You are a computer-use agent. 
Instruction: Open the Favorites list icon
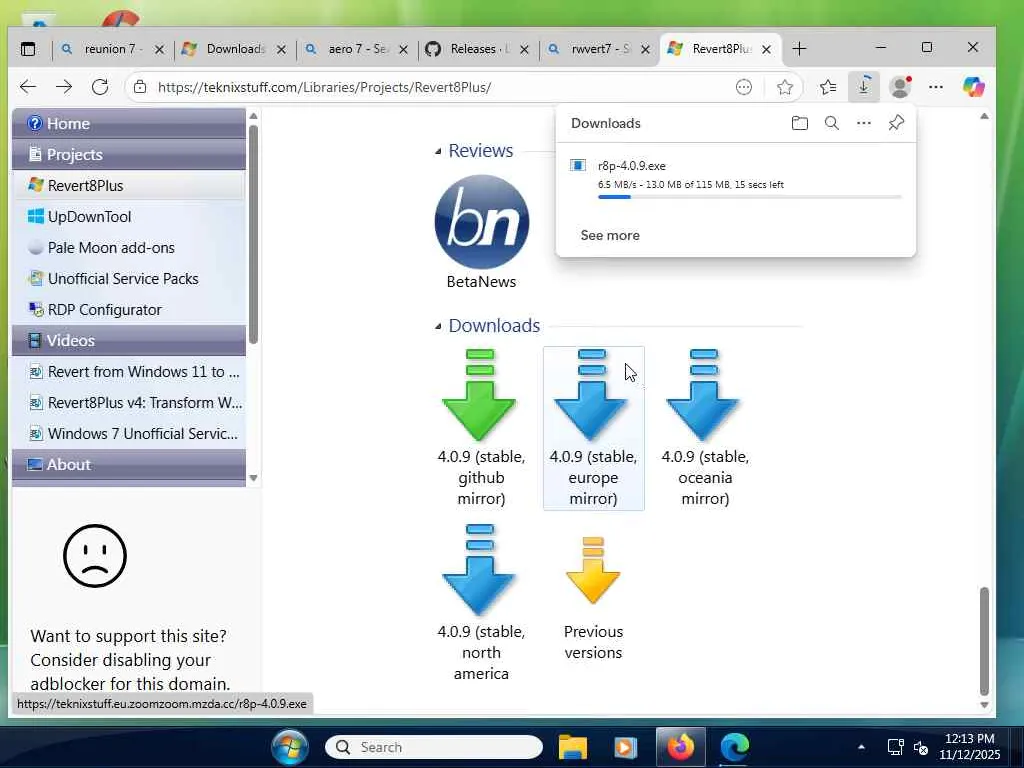tap(827, 87)
